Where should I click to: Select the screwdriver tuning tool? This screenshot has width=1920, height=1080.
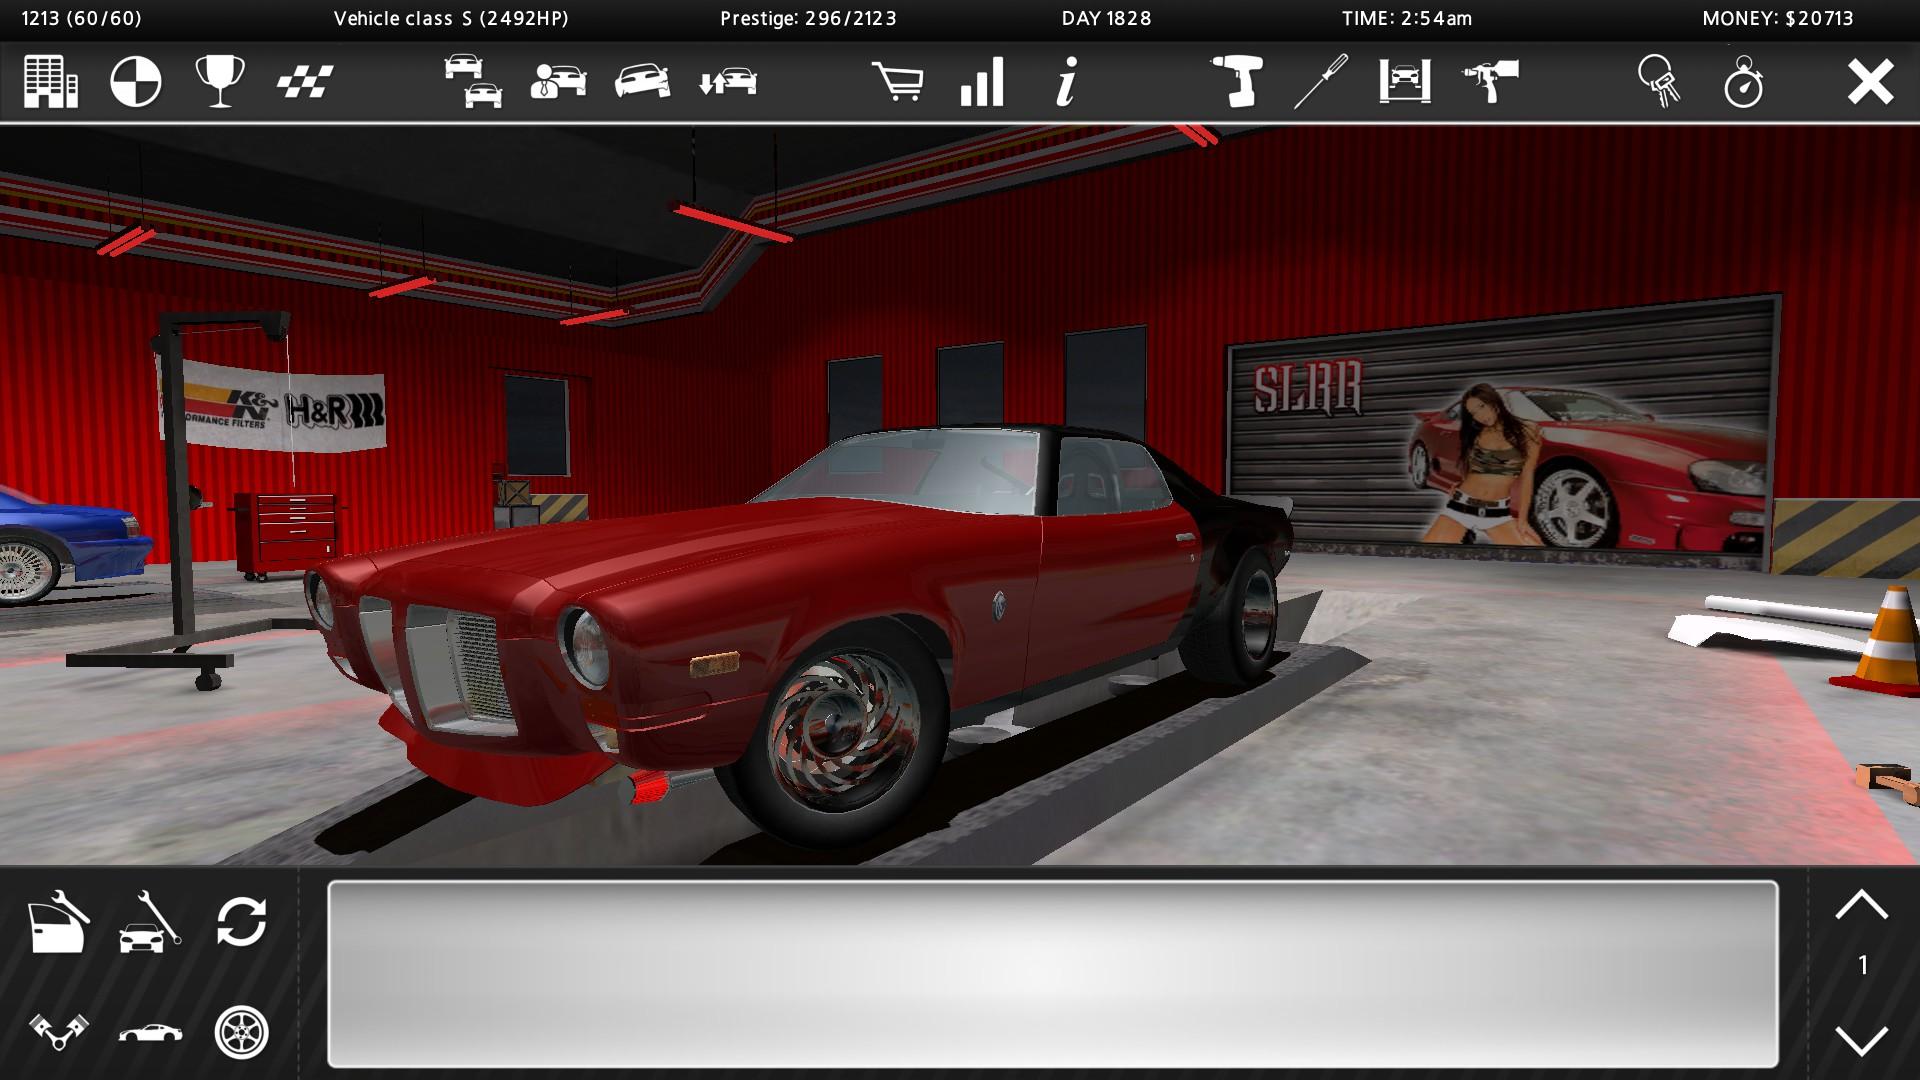[x=1321, y=81]
